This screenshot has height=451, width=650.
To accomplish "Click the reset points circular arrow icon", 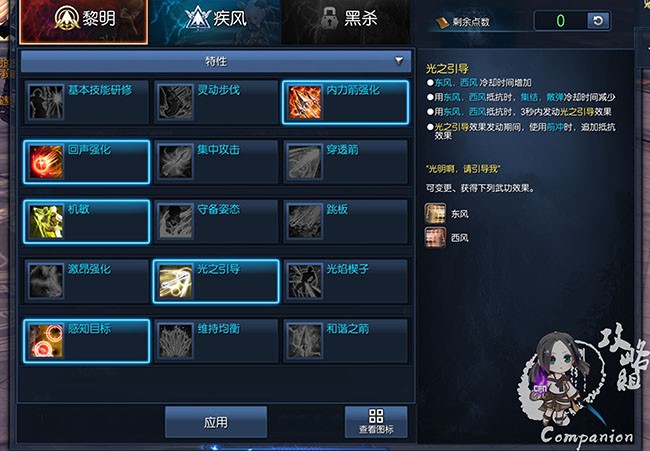I will tap(598, 21).
